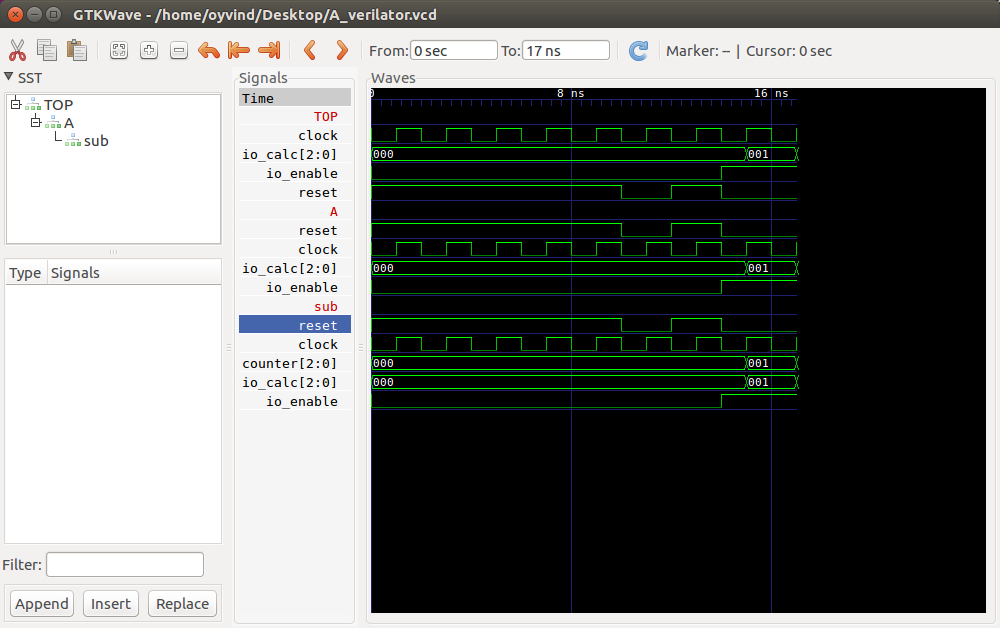Select the red A group label
This screenshot has width=1000, height=628.
(334, 212)
